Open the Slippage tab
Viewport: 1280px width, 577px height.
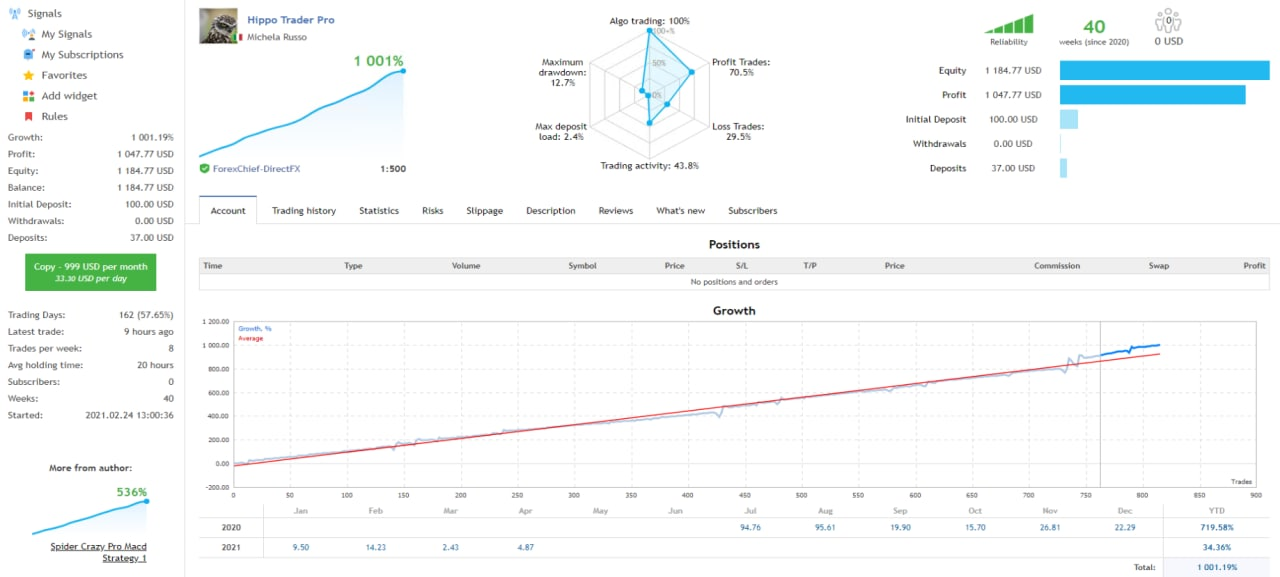click(485, 211)
